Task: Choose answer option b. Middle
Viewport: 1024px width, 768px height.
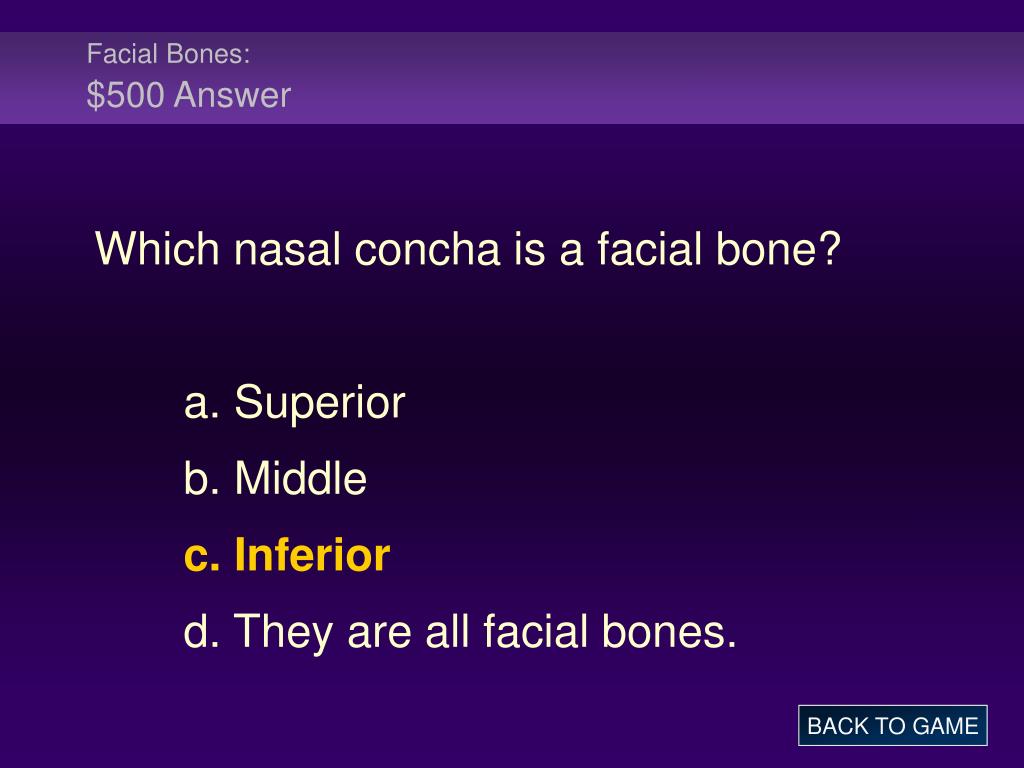Action: coord(275,478)
